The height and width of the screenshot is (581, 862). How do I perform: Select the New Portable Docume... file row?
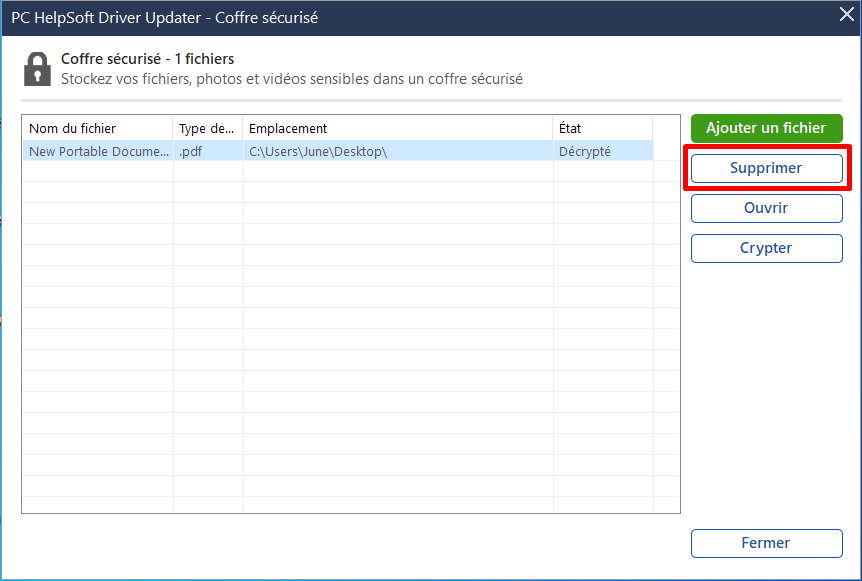click(x=338, y=151)
